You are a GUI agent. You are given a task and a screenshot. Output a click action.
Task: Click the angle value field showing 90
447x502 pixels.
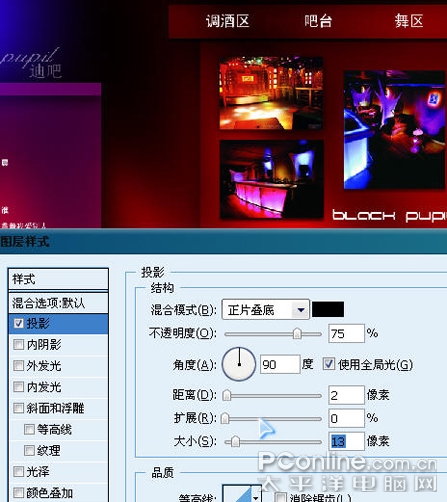(x=280, y=364)
